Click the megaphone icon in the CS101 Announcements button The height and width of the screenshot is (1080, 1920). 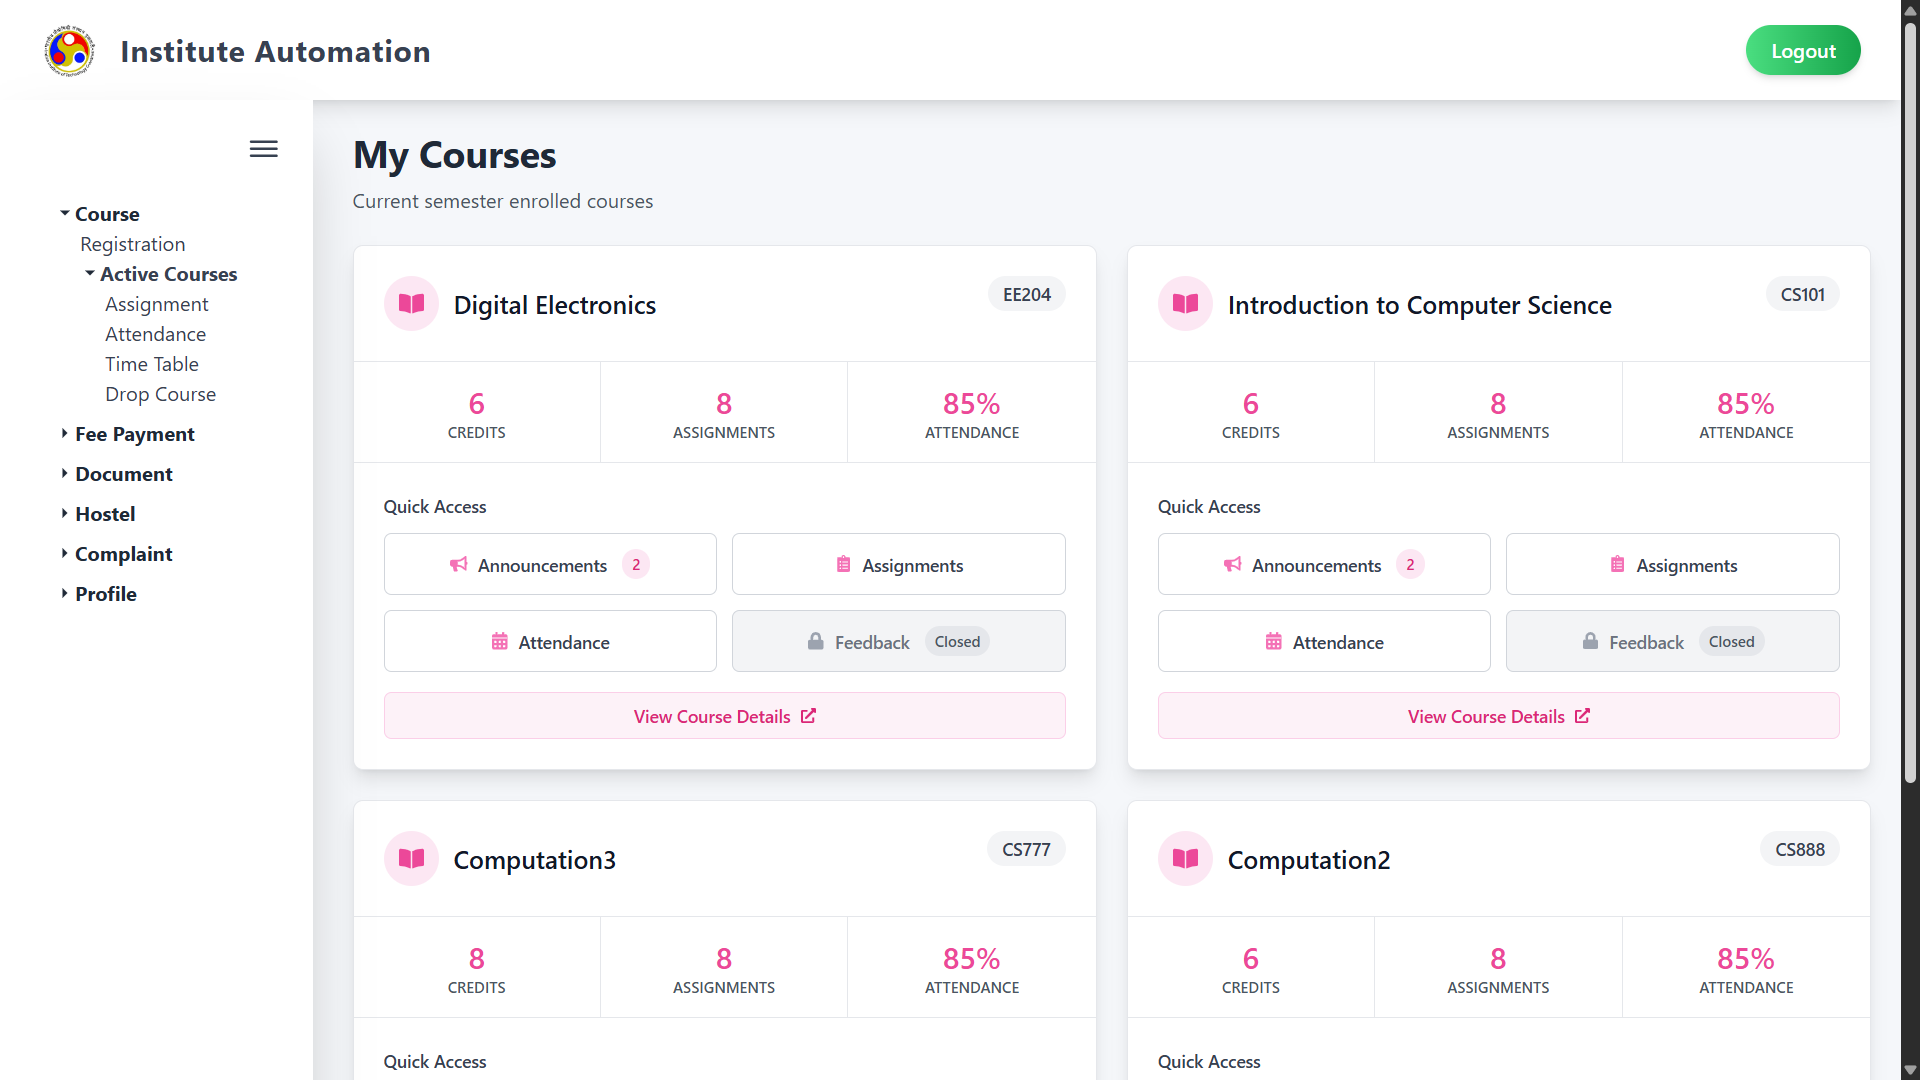(1233, 565)
